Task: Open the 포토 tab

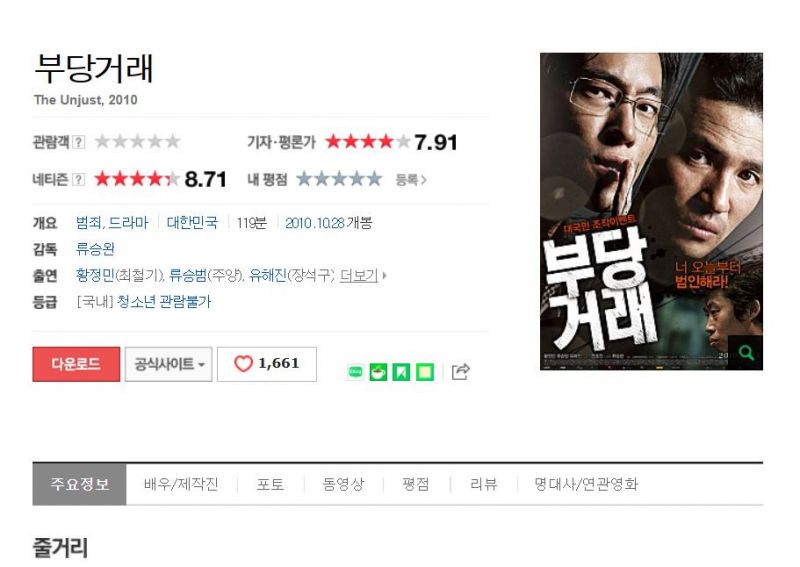Action: click(x=270, y=484)
